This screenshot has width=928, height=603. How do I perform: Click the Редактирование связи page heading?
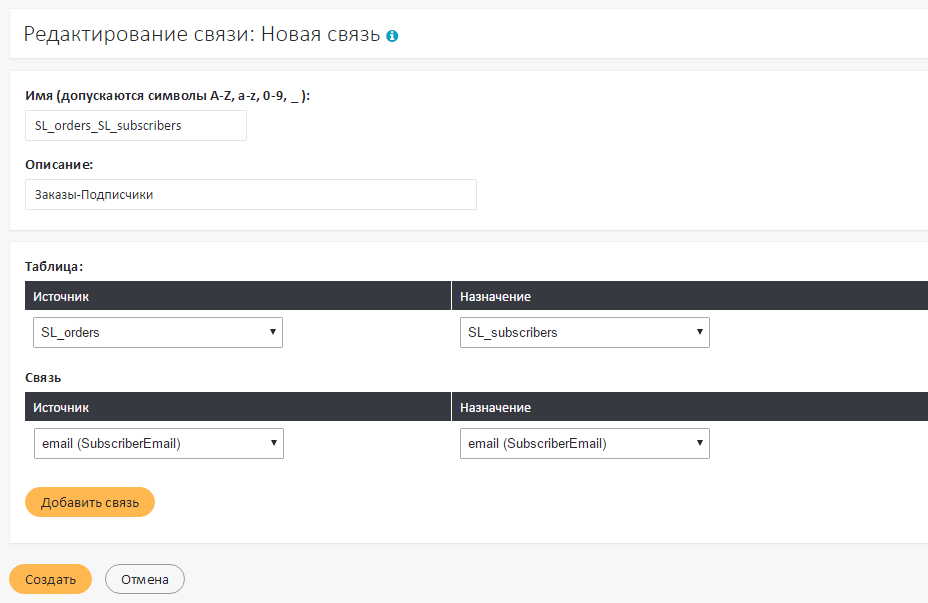point(139,35)
